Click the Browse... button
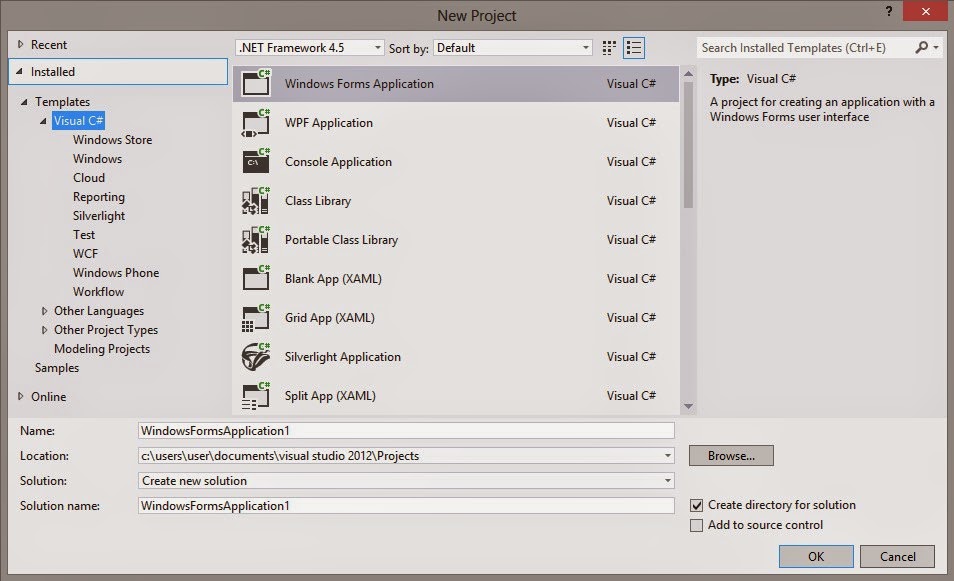Screen dimensions: 954x581 click(731, 456)
